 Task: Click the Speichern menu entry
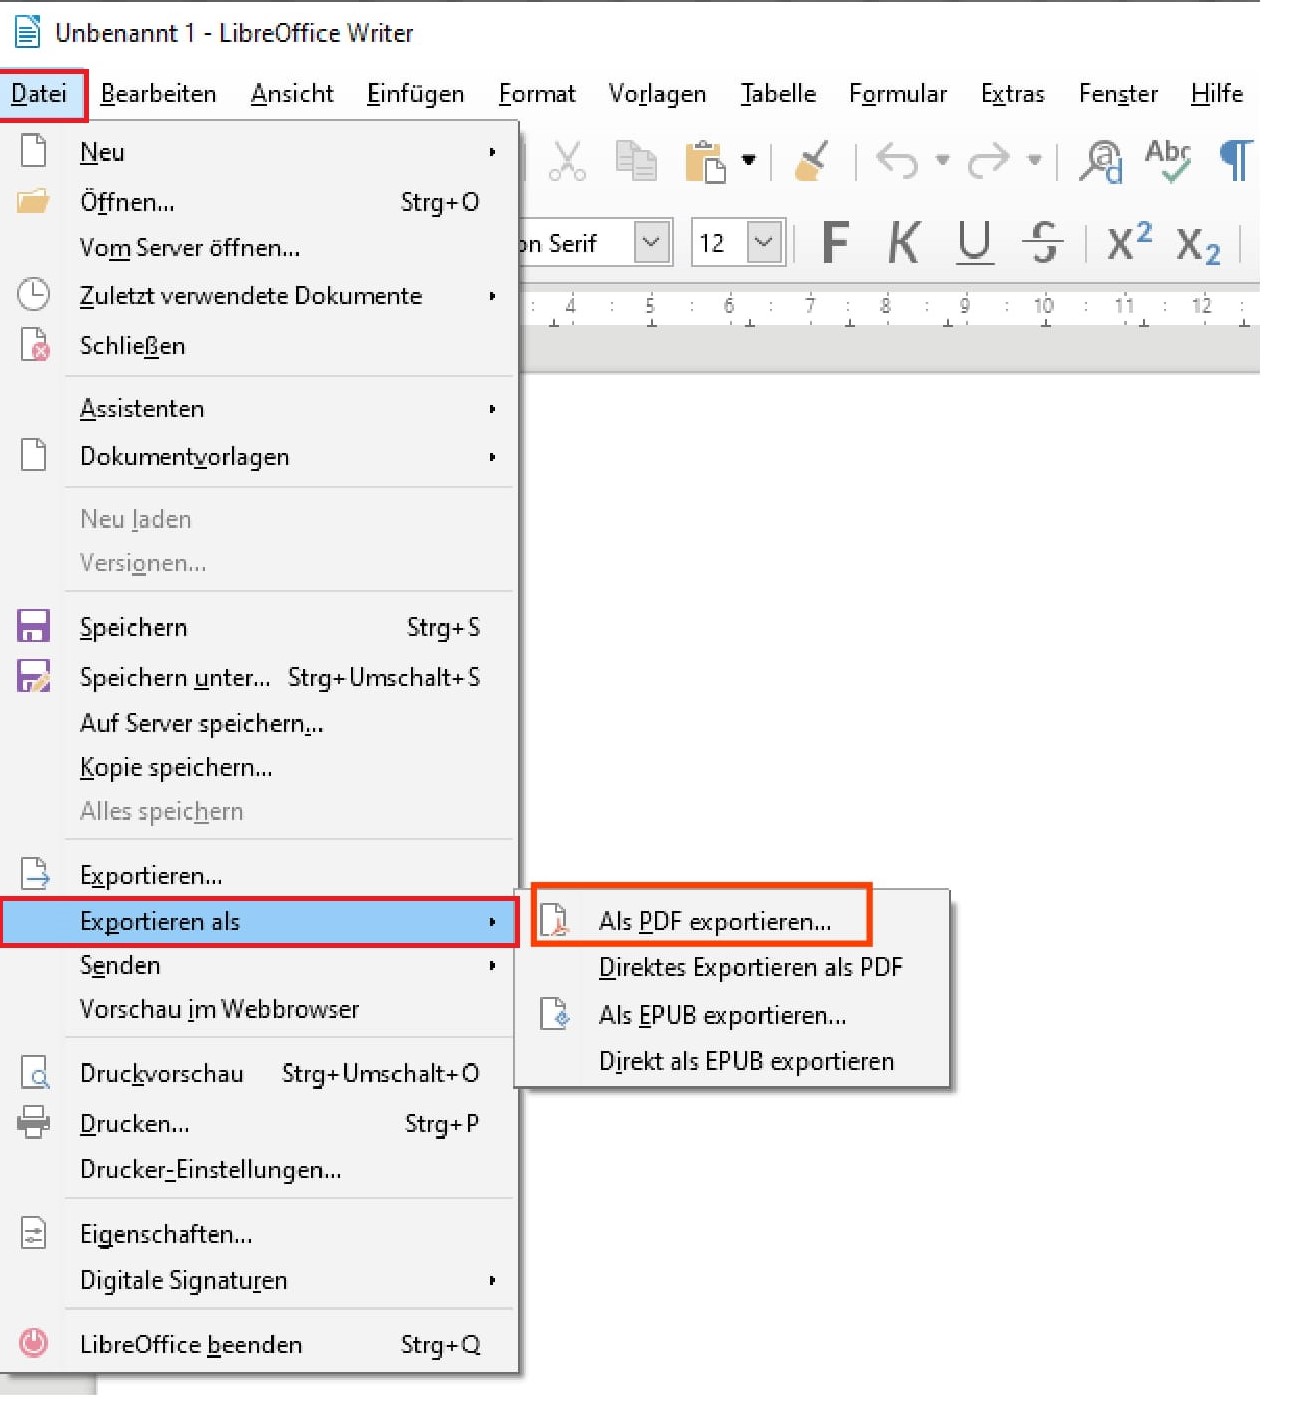tap(259, 628)
